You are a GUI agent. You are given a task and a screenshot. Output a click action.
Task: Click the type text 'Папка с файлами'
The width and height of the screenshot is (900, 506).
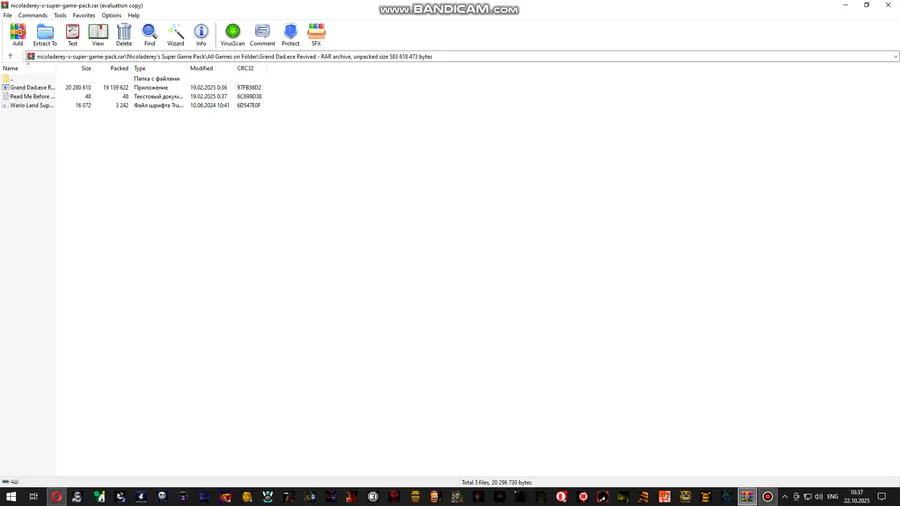coord(157,79)
